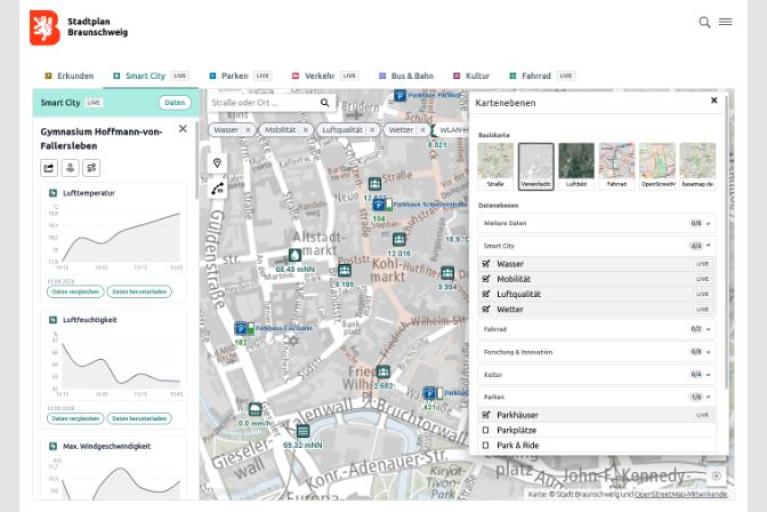Uncheck the Wasser layer checkbox
The width and height of the screenshot is (767, 512).
pos(486,264)
